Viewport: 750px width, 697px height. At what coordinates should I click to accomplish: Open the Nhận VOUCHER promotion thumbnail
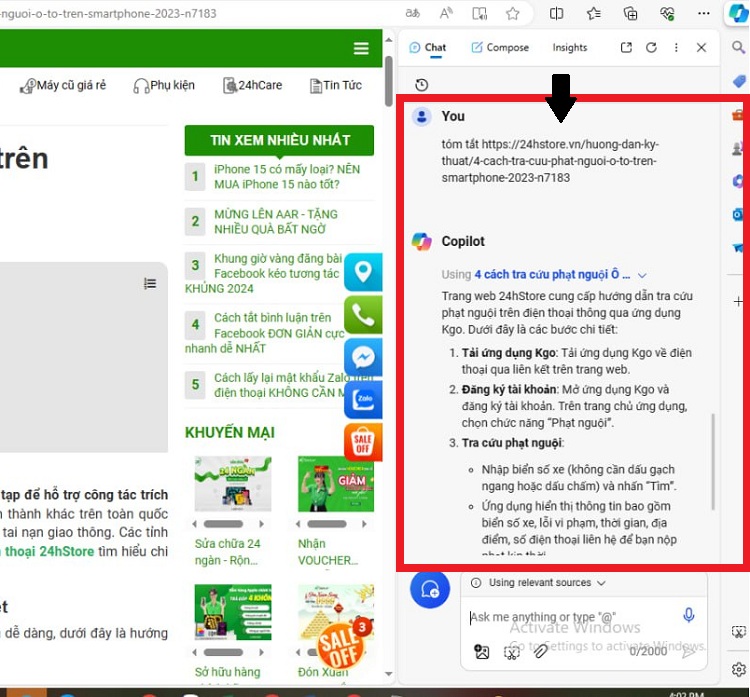(x=336, y=484)
